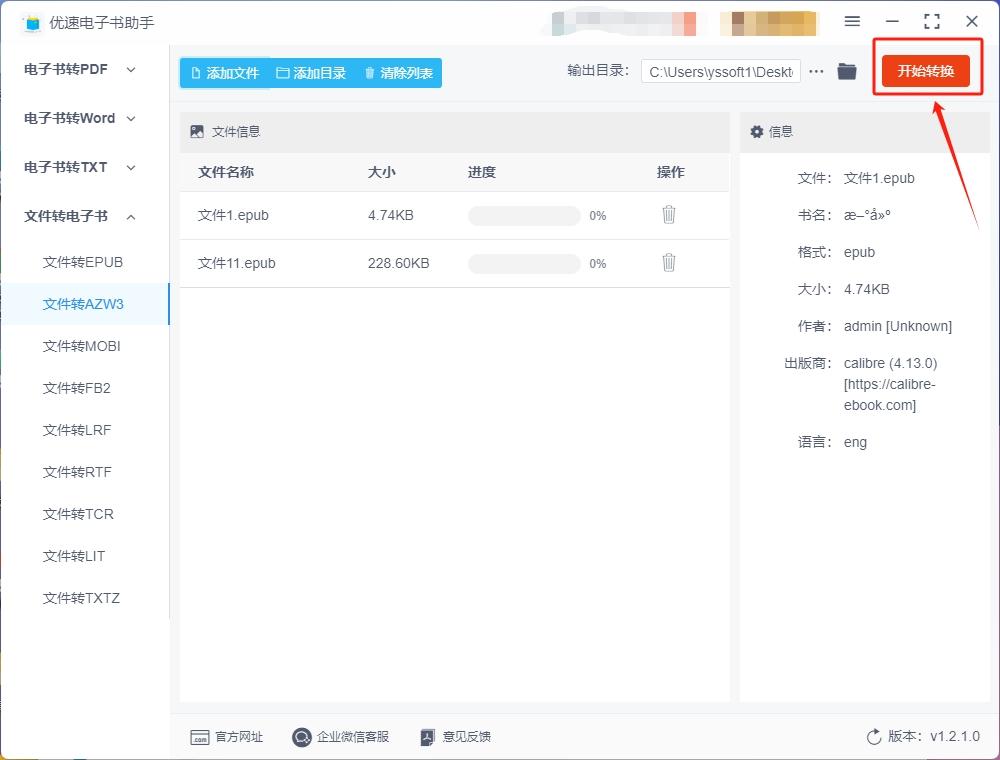Click the 信息 panel gear icon
This screenshot has width=1000, height=760.
click(757, 131)
